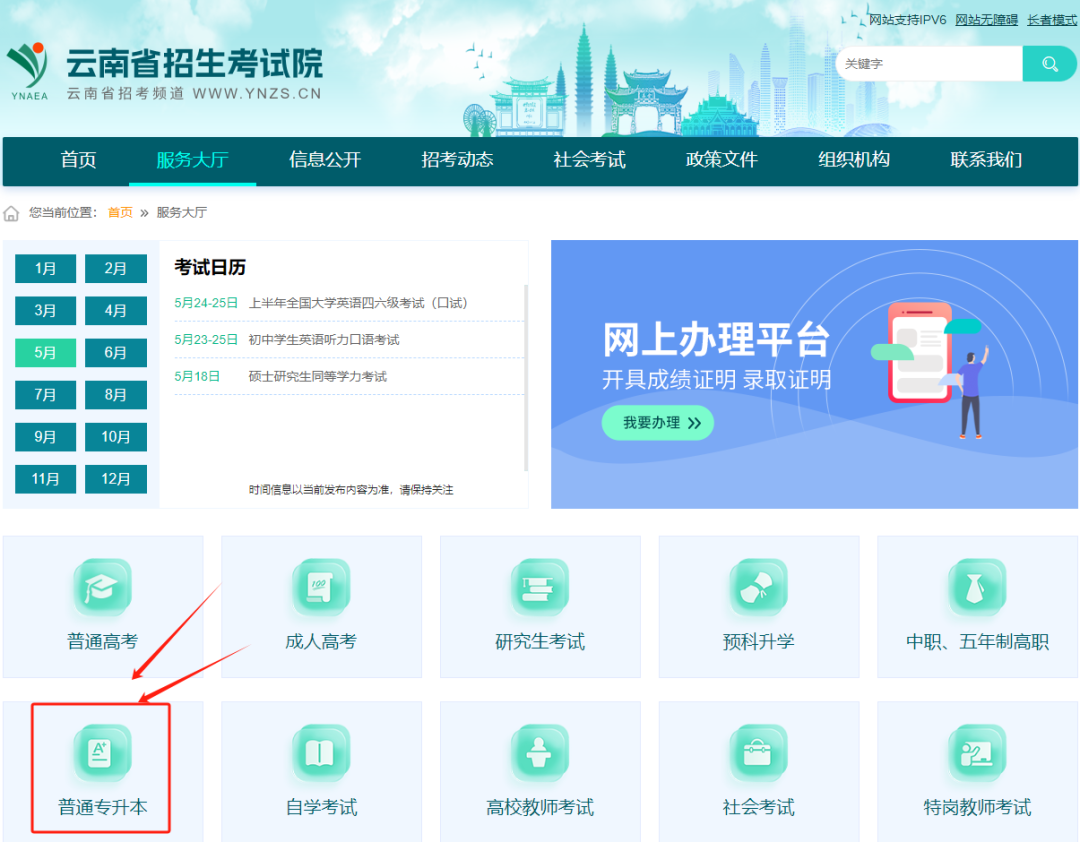This screenshot has width=1080, height=842.
Task: Click 普通专升本 label text
Action: tap(102, 807)
